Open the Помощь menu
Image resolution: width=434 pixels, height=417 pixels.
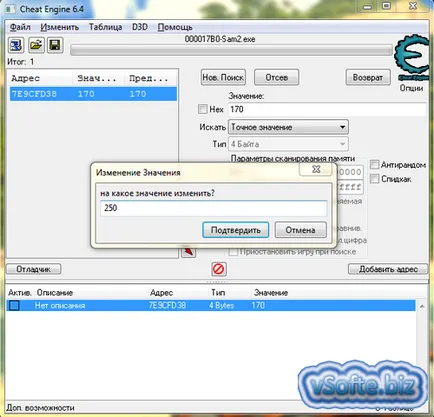175,27
